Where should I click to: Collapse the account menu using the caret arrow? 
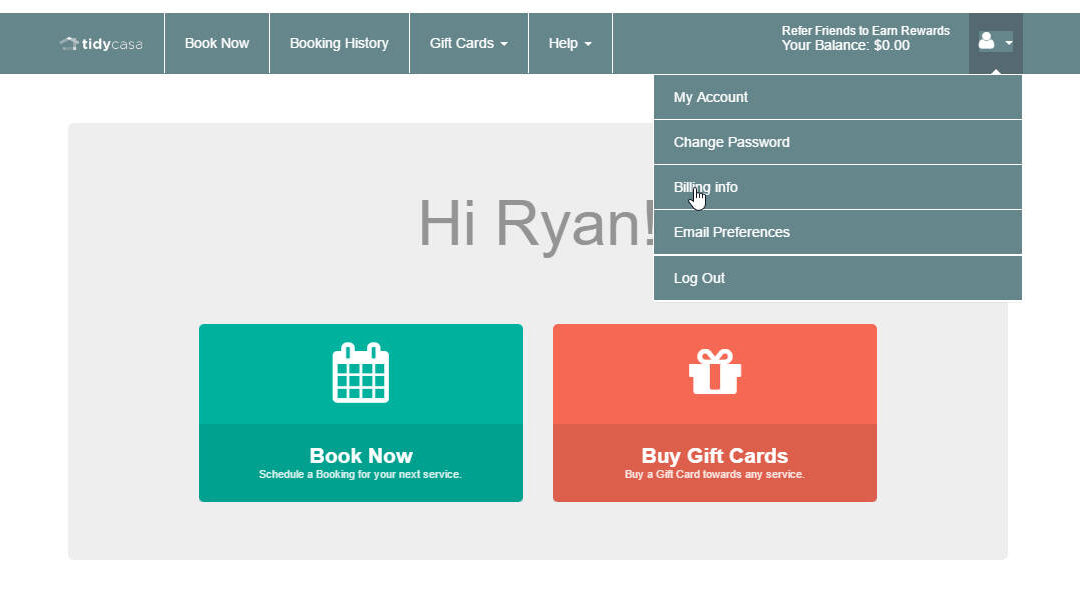(1008, 43)
